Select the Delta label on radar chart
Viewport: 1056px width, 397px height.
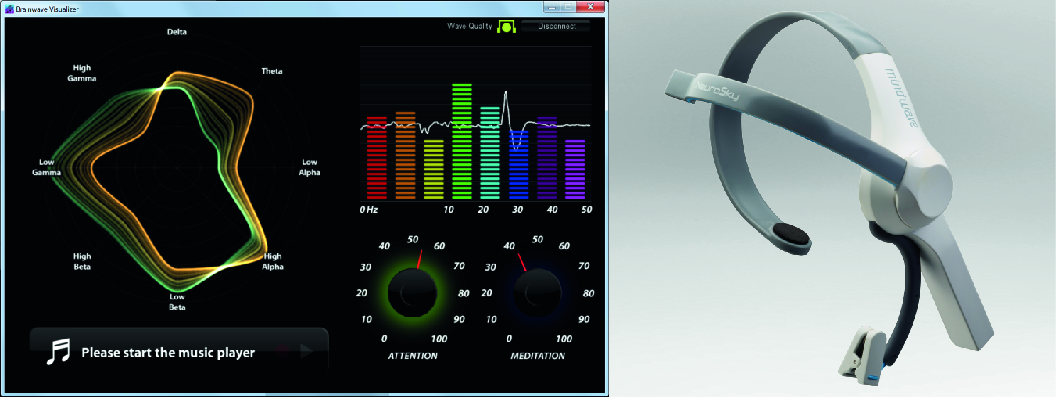click(177, 32)
